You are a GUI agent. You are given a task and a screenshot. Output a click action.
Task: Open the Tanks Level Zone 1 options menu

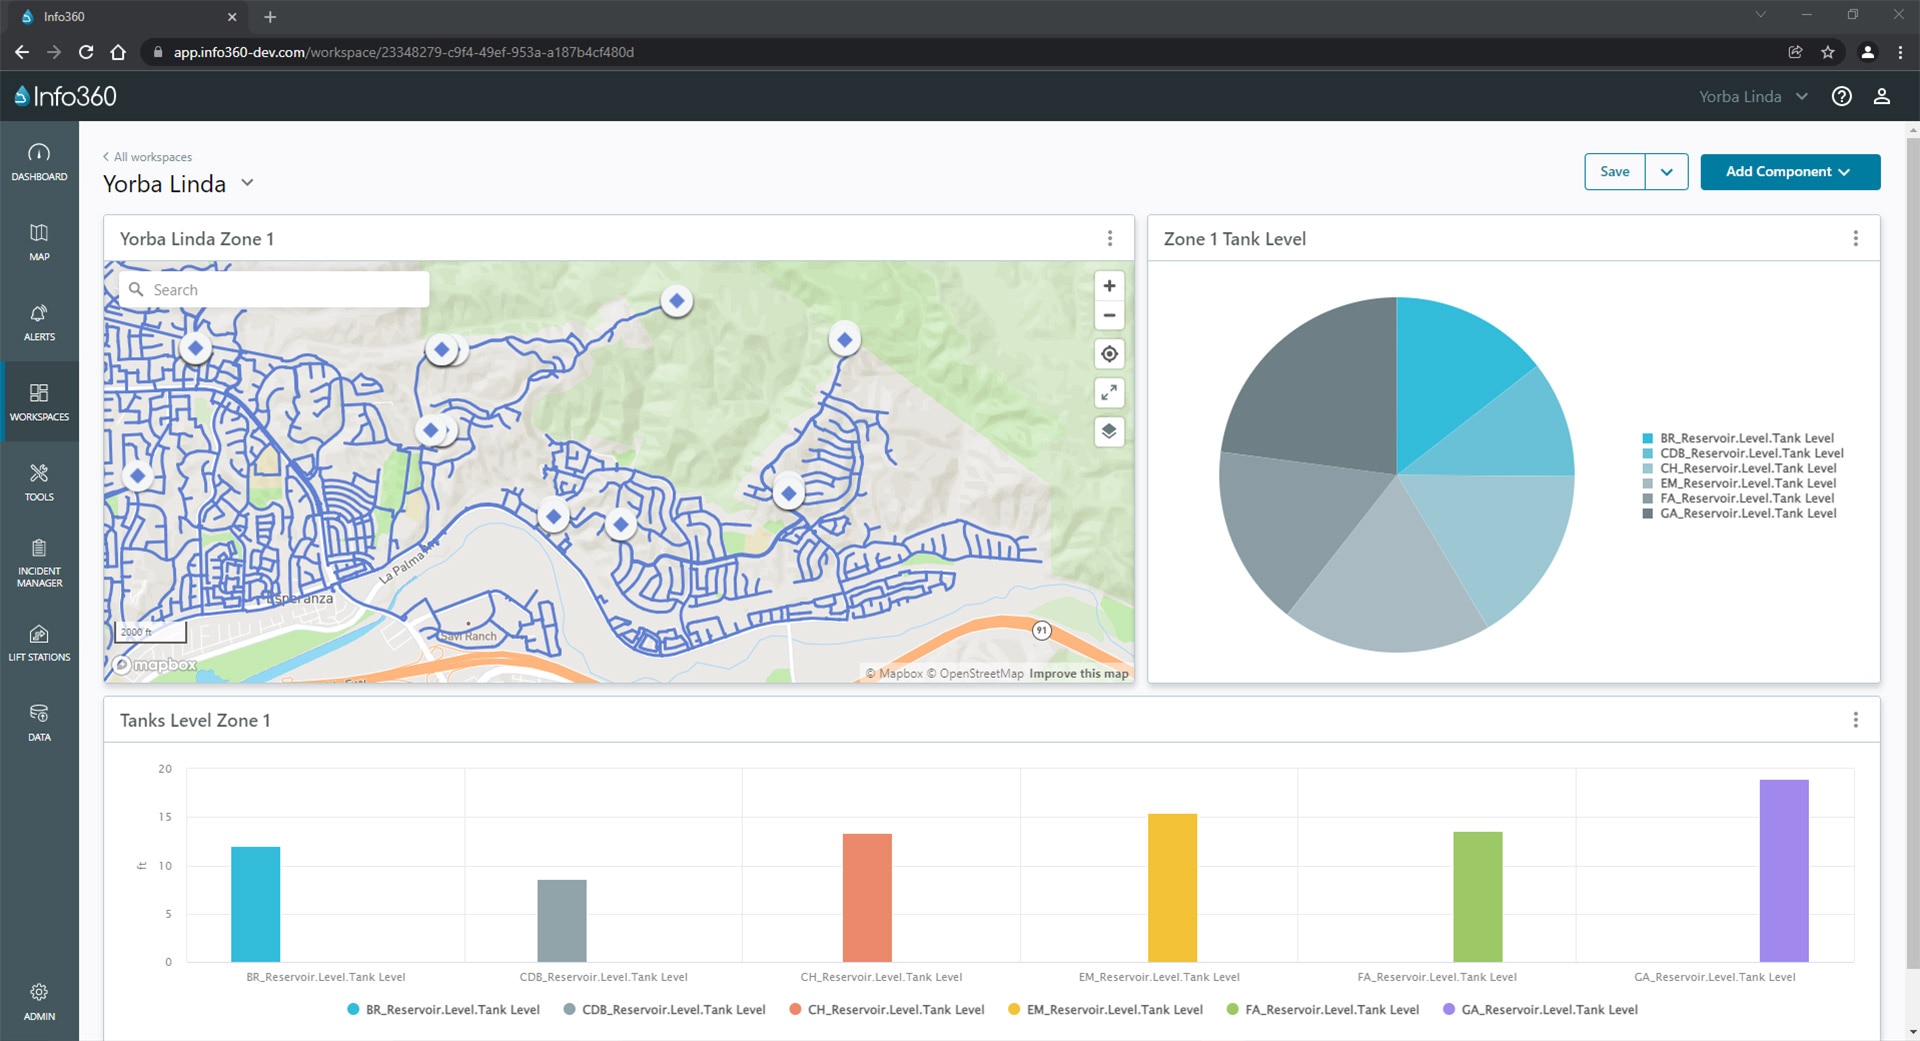[x=1855, y=720]
